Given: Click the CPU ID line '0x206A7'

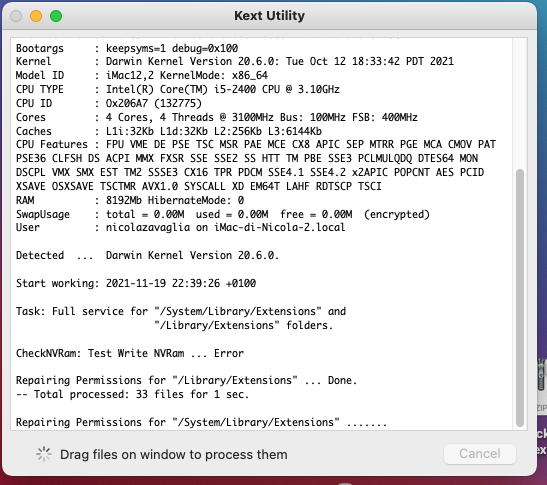Looking at the screenshot, I should (x=109, y=103).
